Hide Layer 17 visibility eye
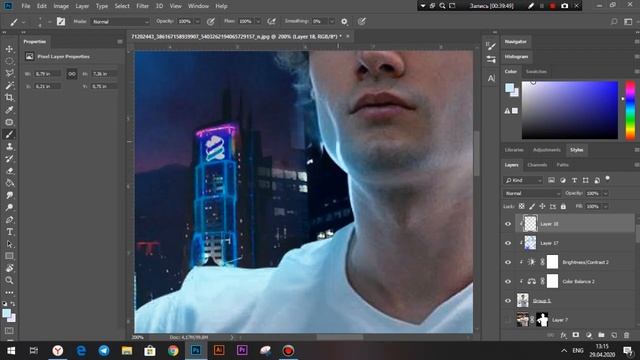Viewport: 640px width, 360px height. click(508, 243)
